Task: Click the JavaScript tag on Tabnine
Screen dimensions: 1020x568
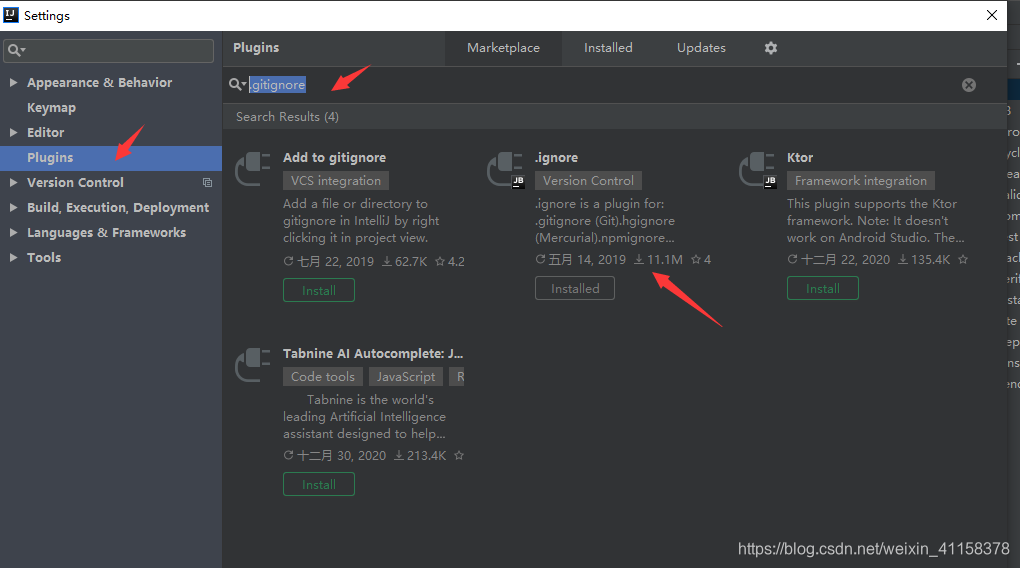Action: (406, 377)
